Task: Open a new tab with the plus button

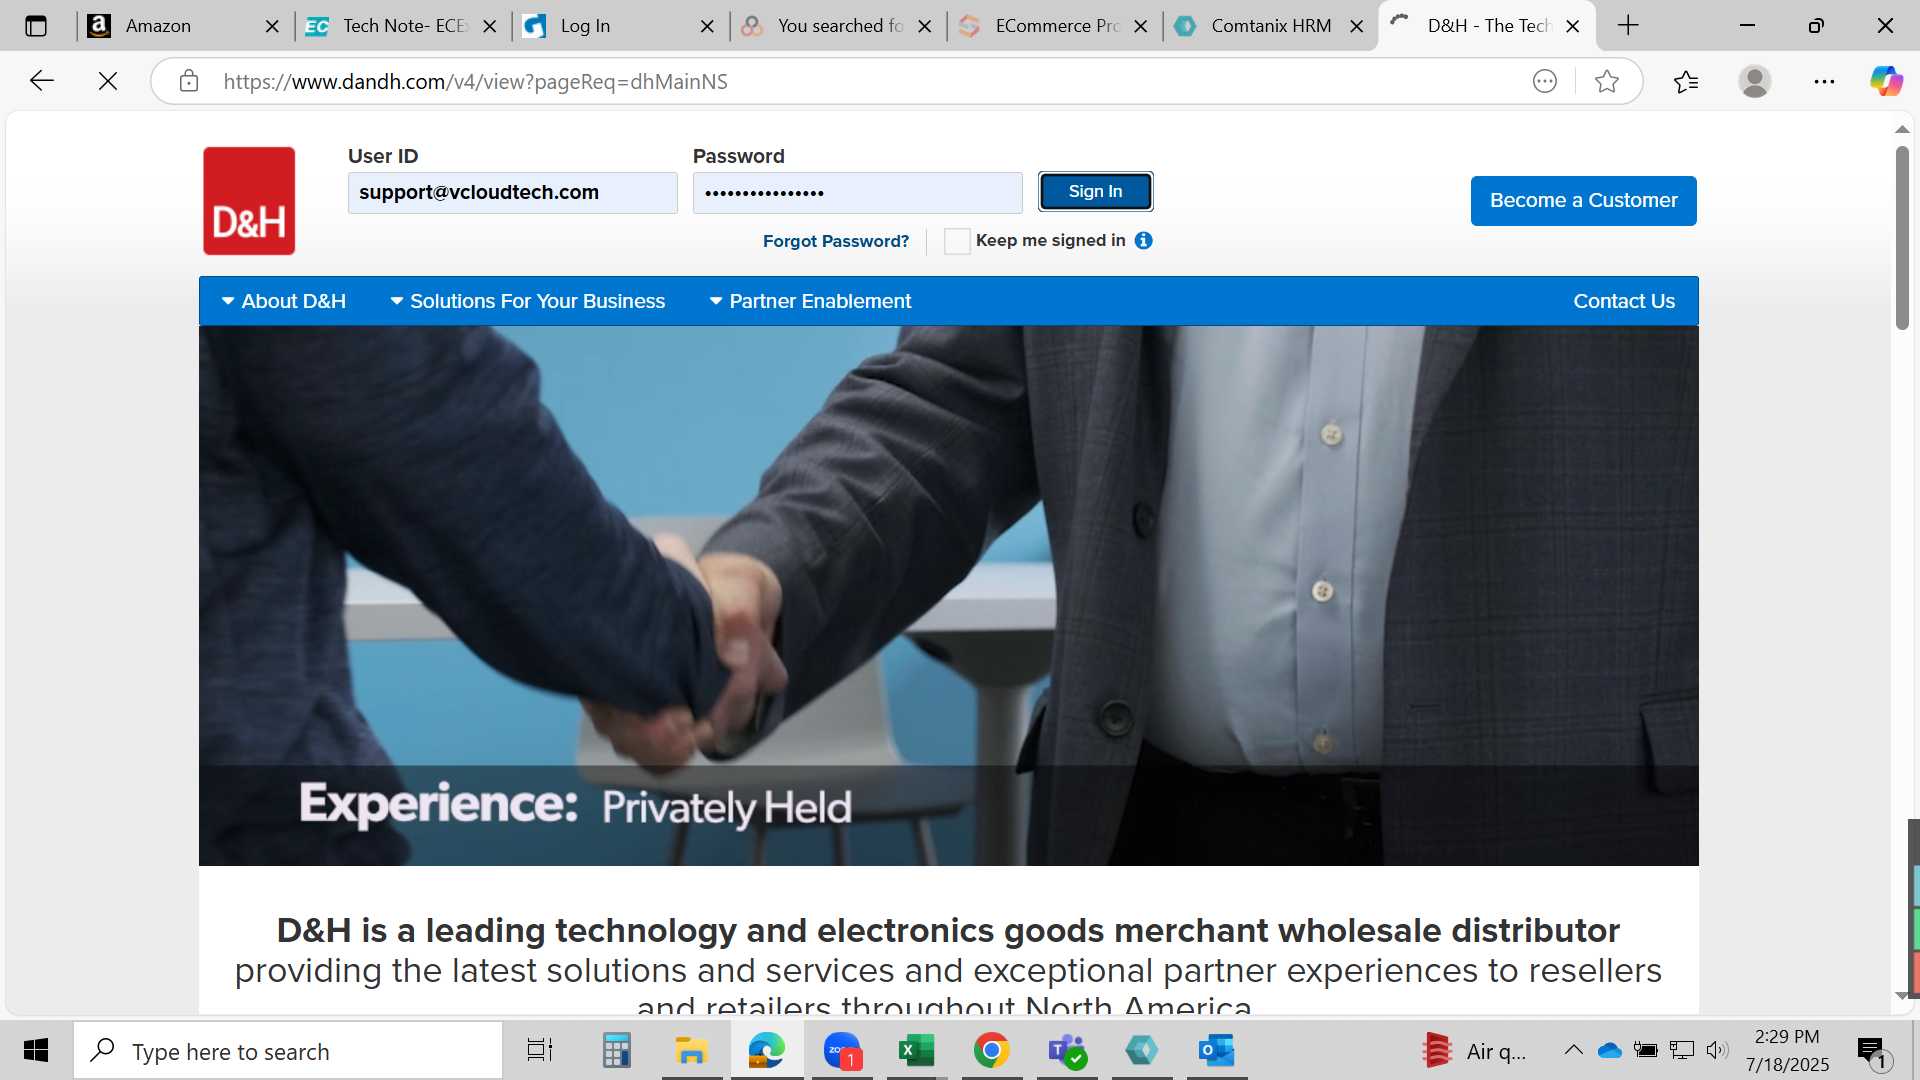Action: pyautogui.click(x=1628, y=26)
